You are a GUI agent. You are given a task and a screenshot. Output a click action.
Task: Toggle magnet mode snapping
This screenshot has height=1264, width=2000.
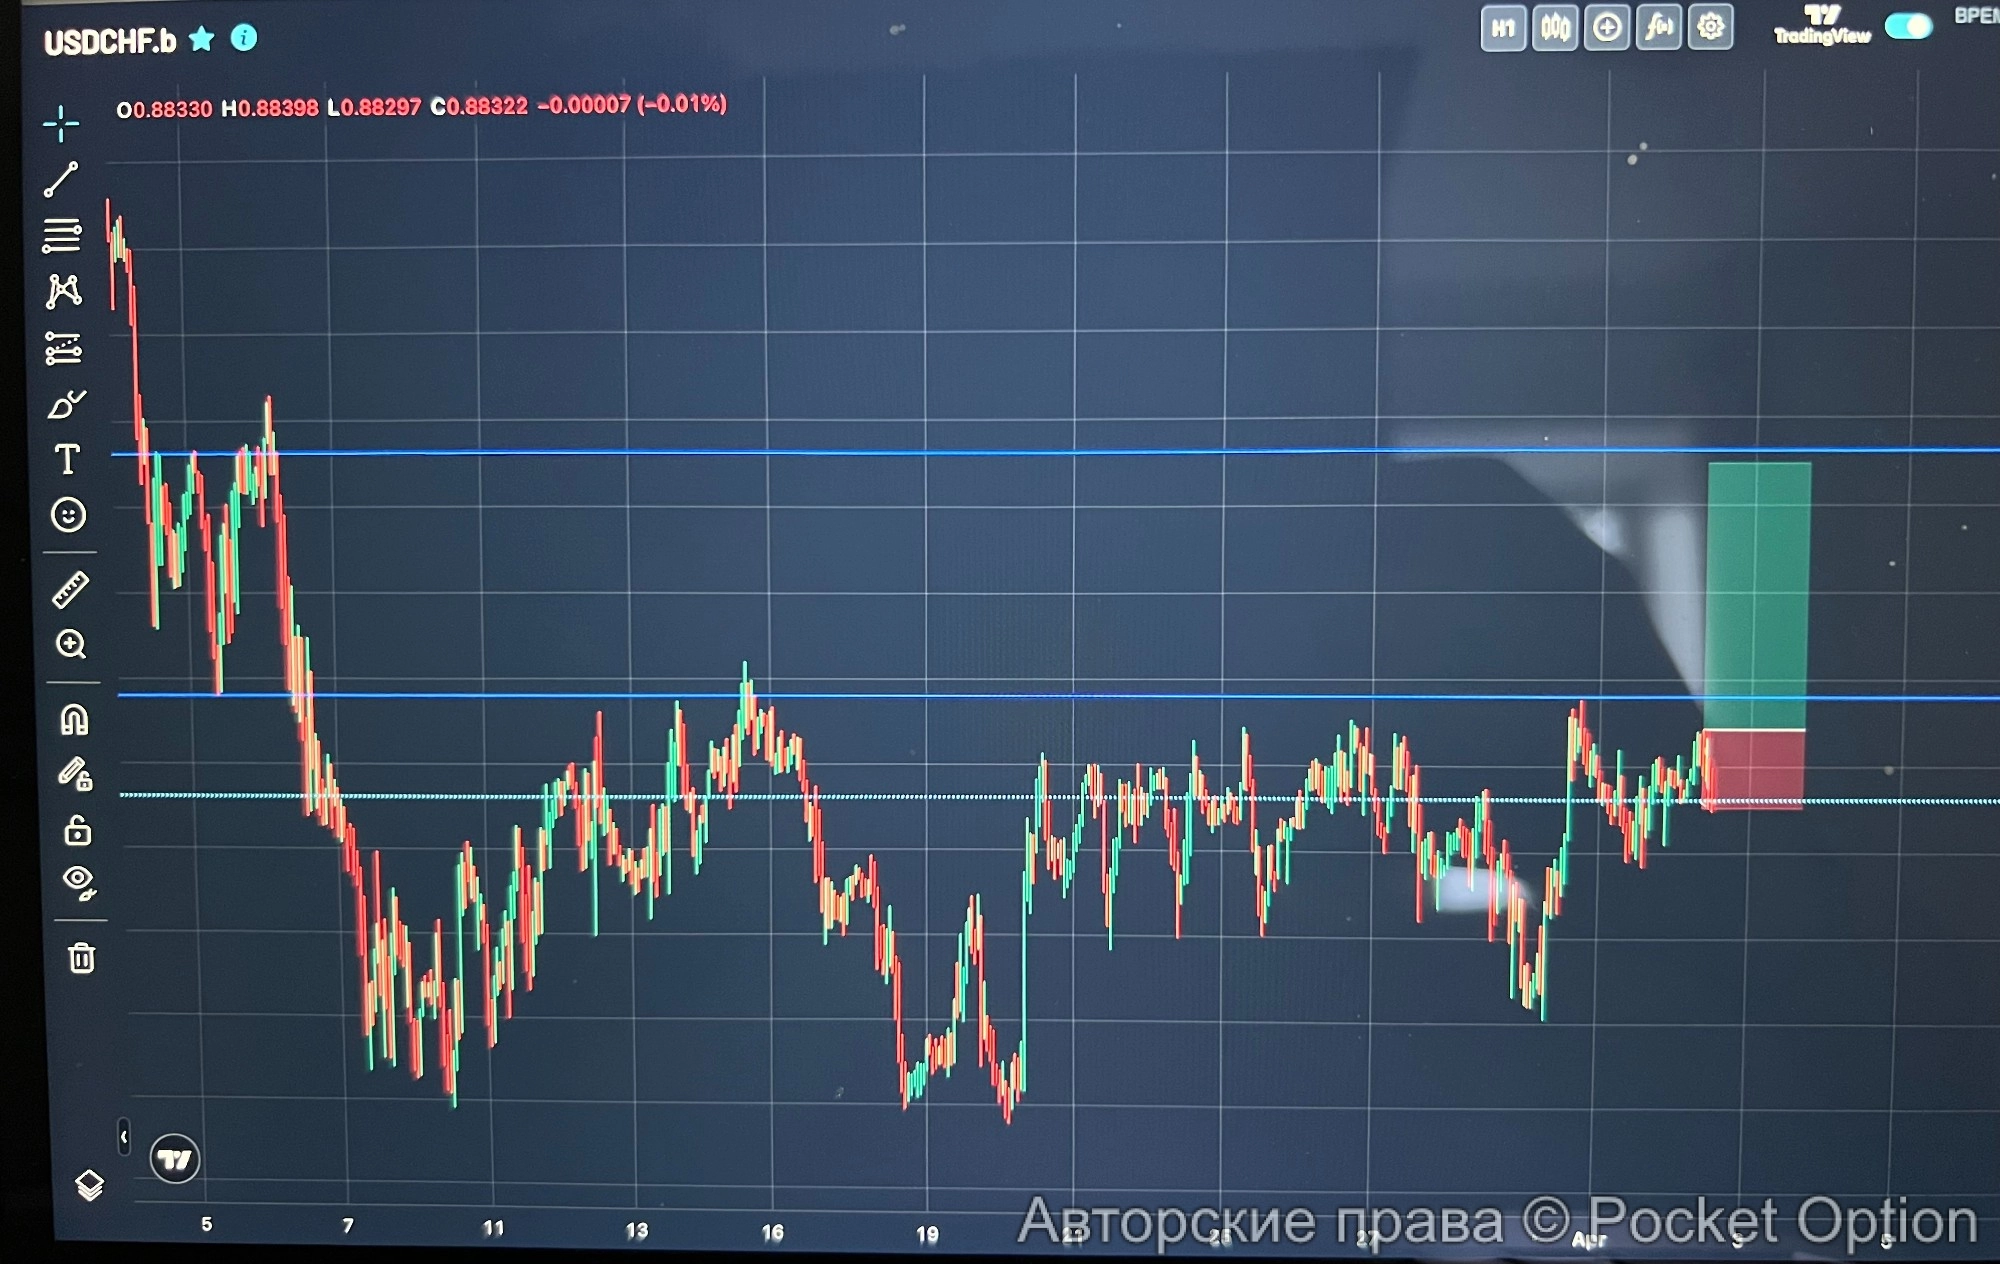pyautogui.click(x=74, y=719)
